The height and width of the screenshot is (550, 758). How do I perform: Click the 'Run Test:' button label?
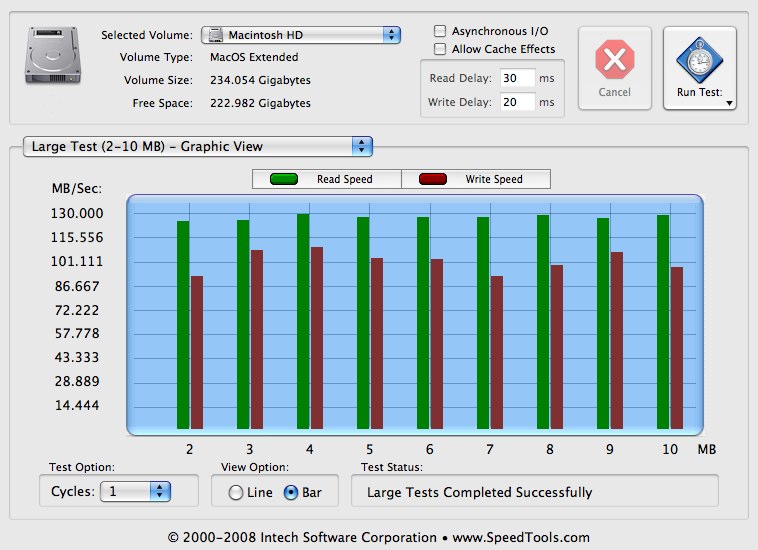coord(700,92)
